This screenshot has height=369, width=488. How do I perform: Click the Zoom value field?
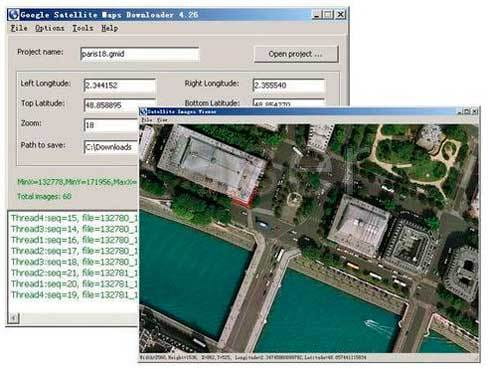[111, 125]
